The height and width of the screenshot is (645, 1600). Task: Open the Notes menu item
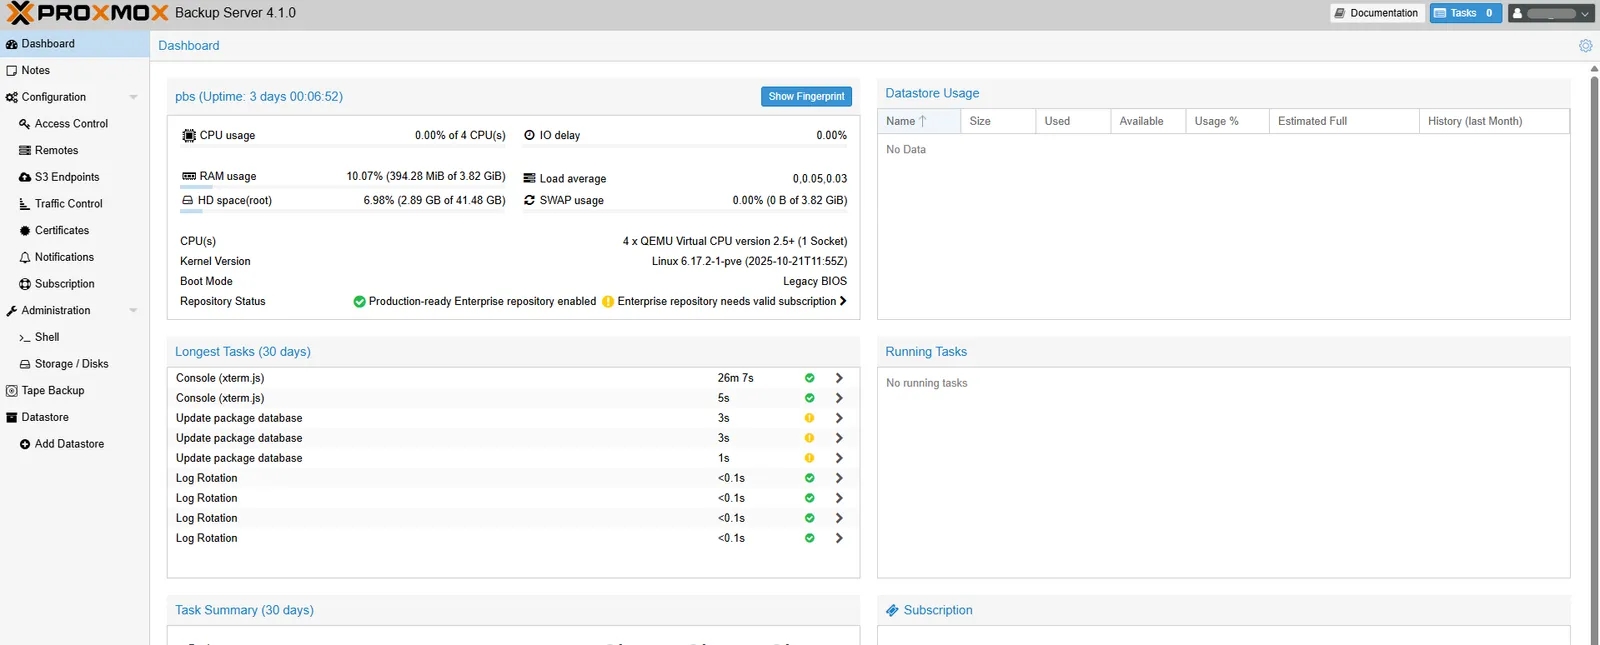click(75, 71)
